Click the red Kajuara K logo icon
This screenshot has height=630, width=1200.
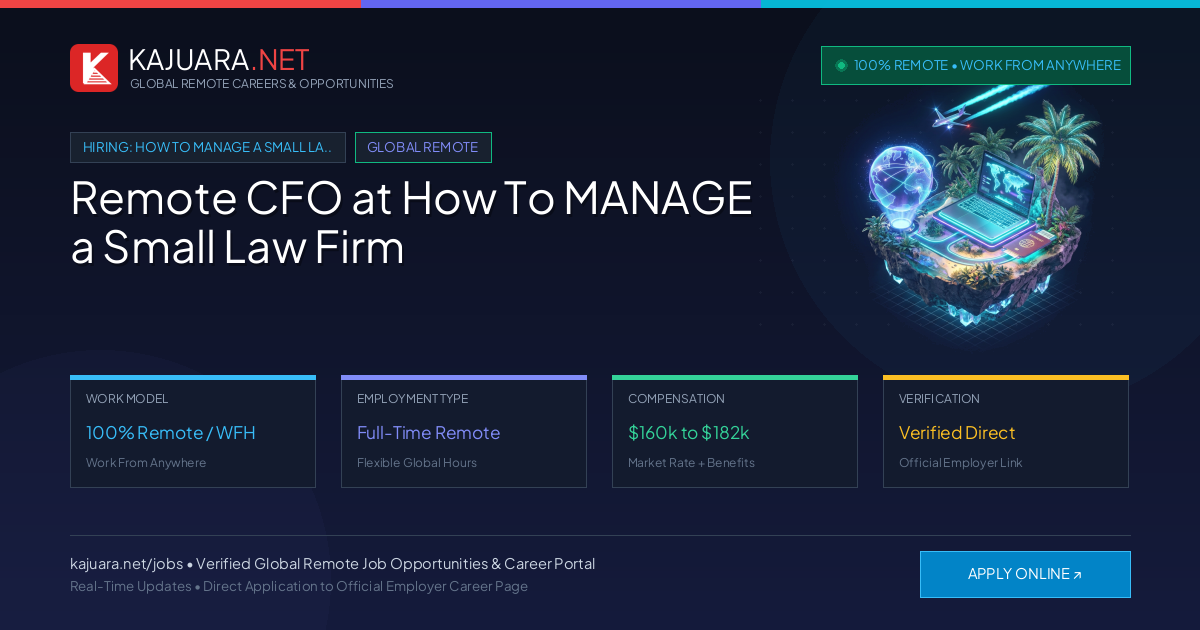coord(94,68)
